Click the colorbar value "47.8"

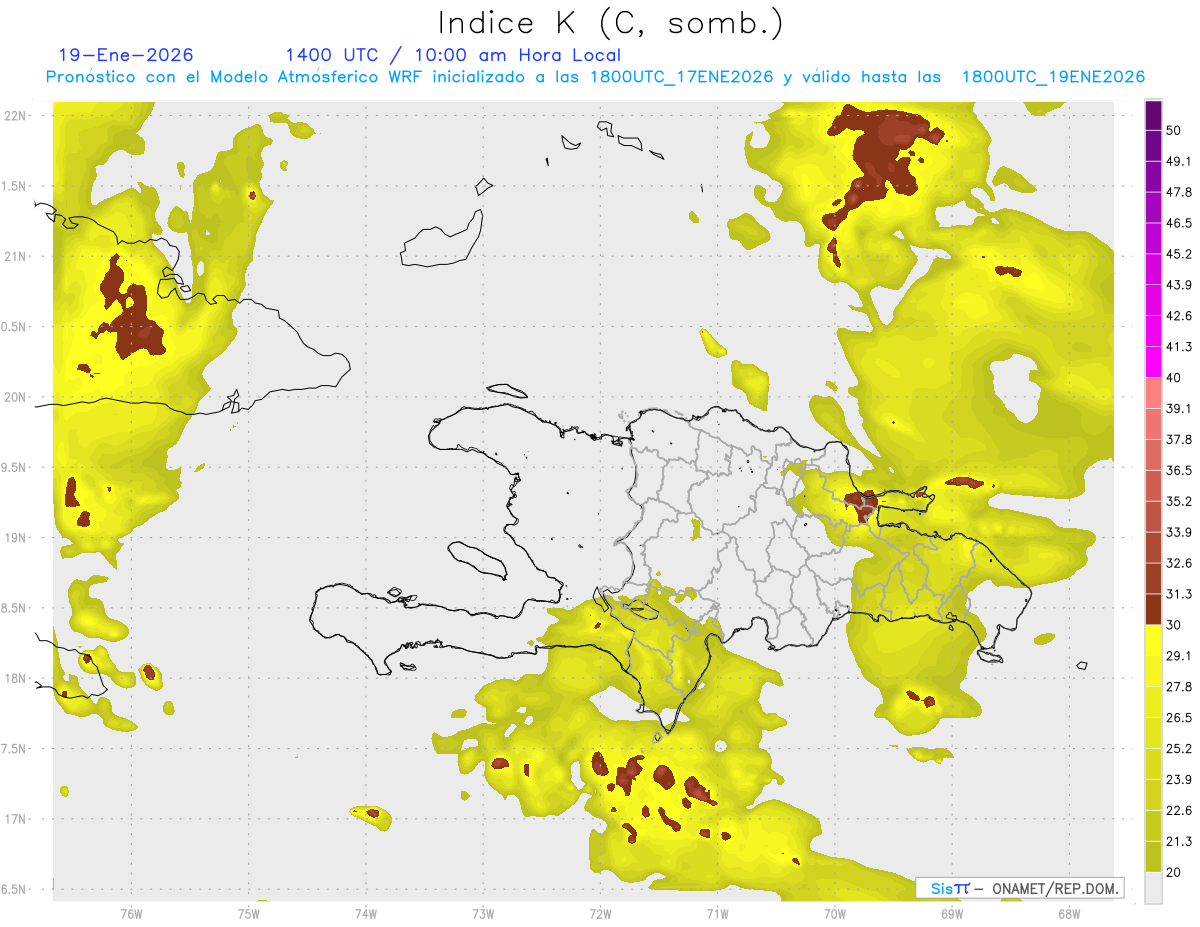tap(1179, 192)
